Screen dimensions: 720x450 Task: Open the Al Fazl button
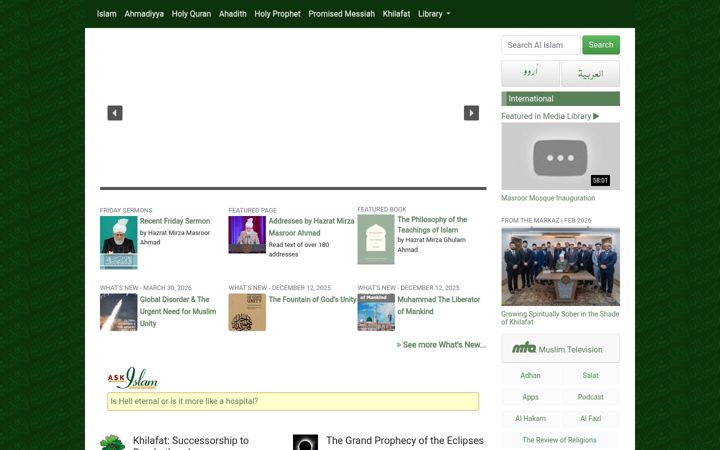click(591, 419)
